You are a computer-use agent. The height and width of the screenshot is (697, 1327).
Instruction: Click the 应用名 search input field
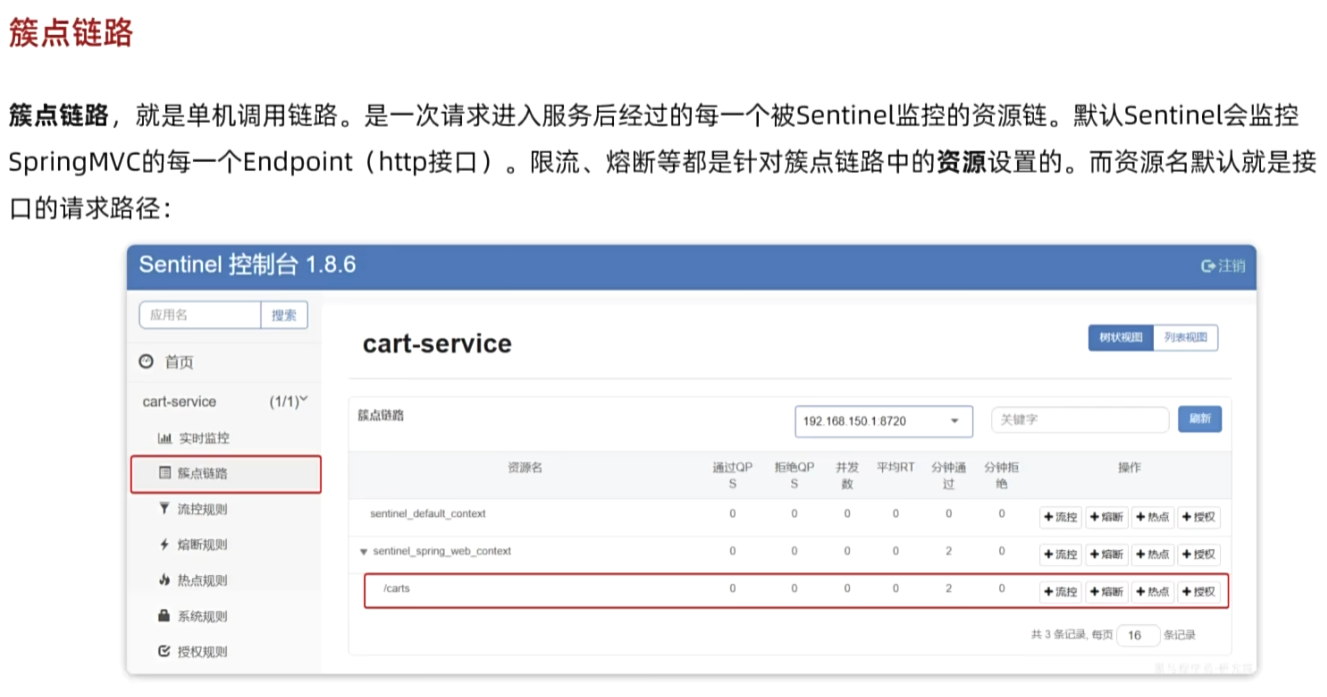199,315
